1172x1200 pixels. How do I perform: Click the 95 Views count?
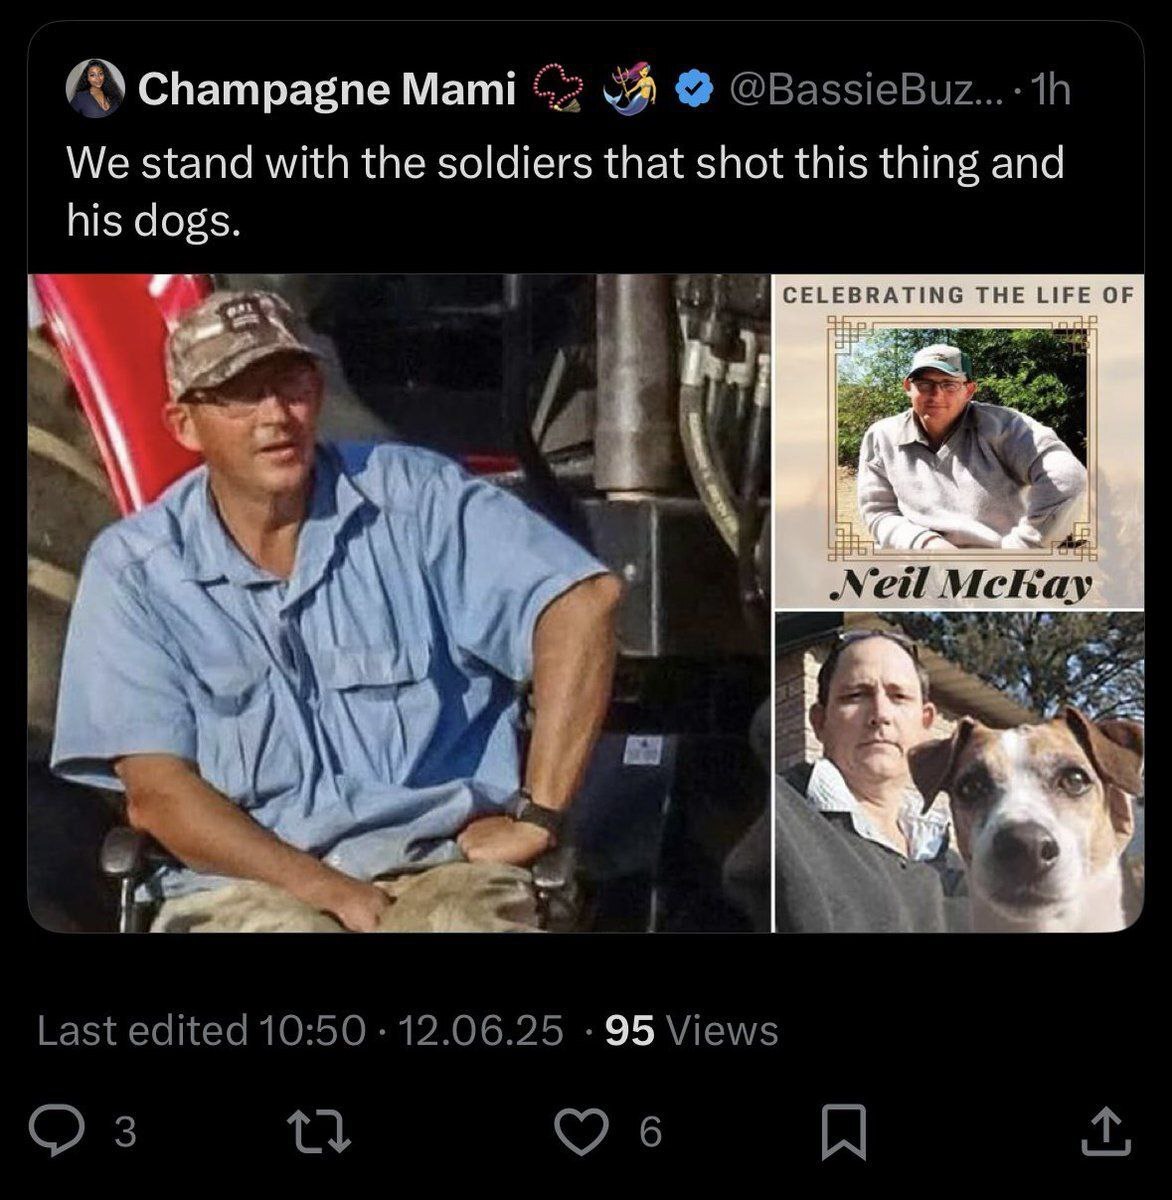691,1030
